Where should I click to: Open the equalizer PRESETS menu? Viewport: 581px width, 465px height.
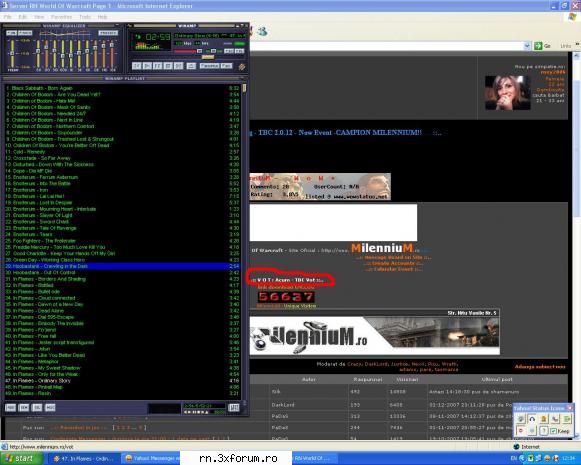pyautogui.click(x=109, y=33)
